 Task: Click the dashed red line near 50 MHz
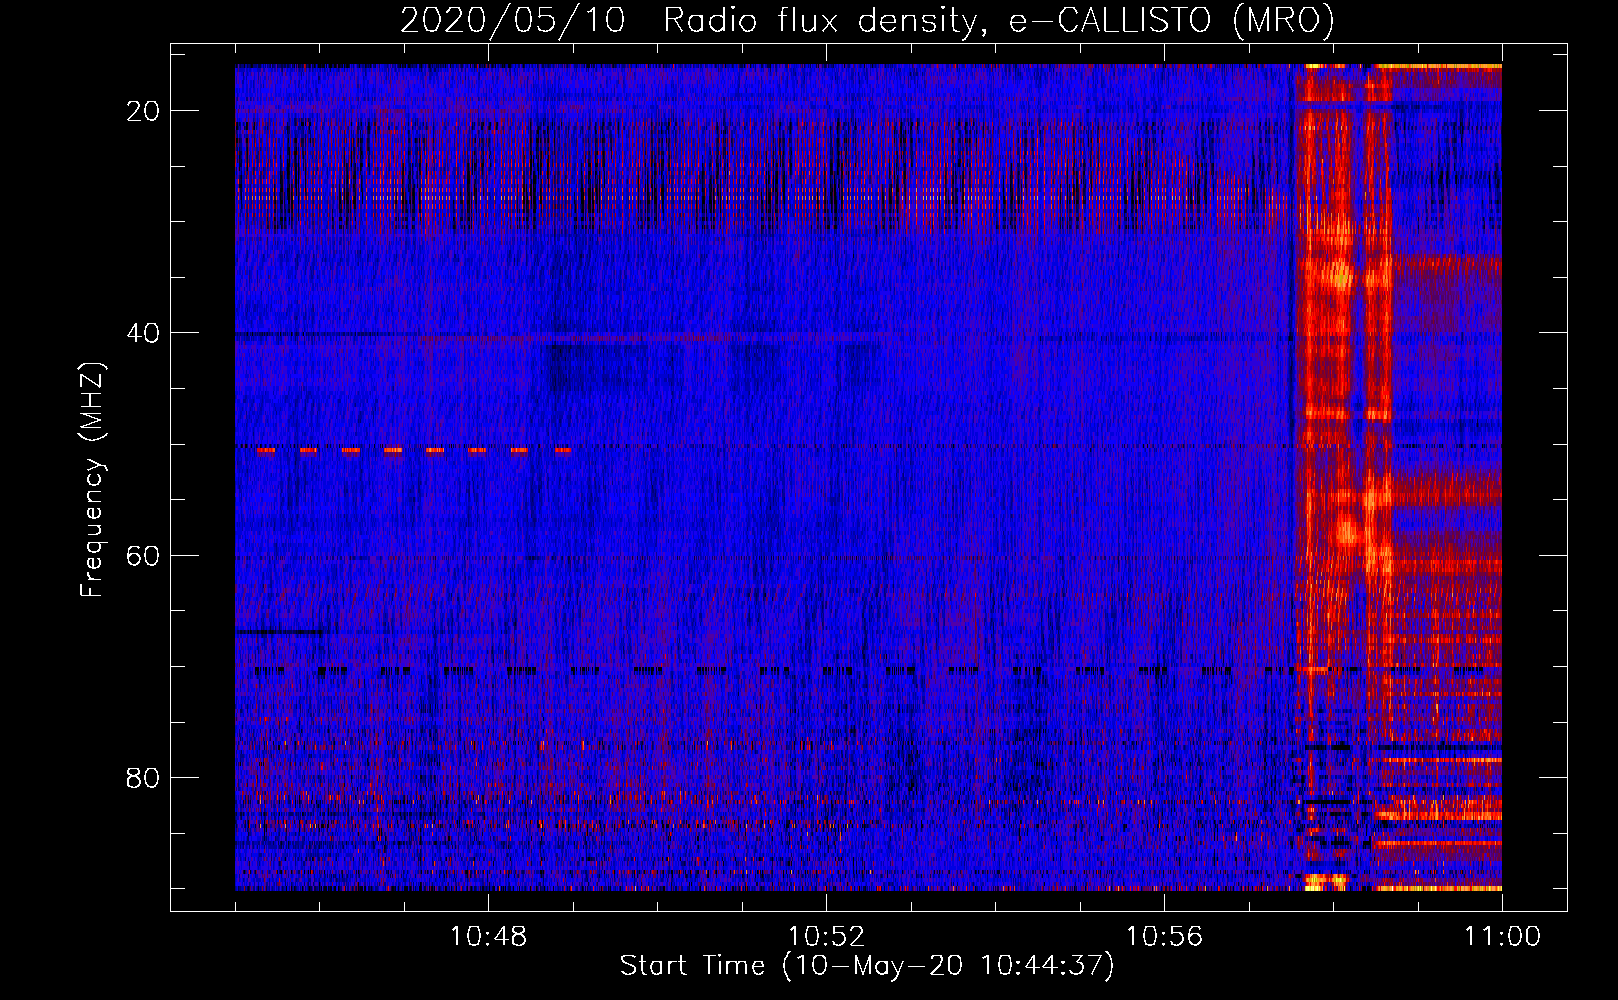(414, 451)
